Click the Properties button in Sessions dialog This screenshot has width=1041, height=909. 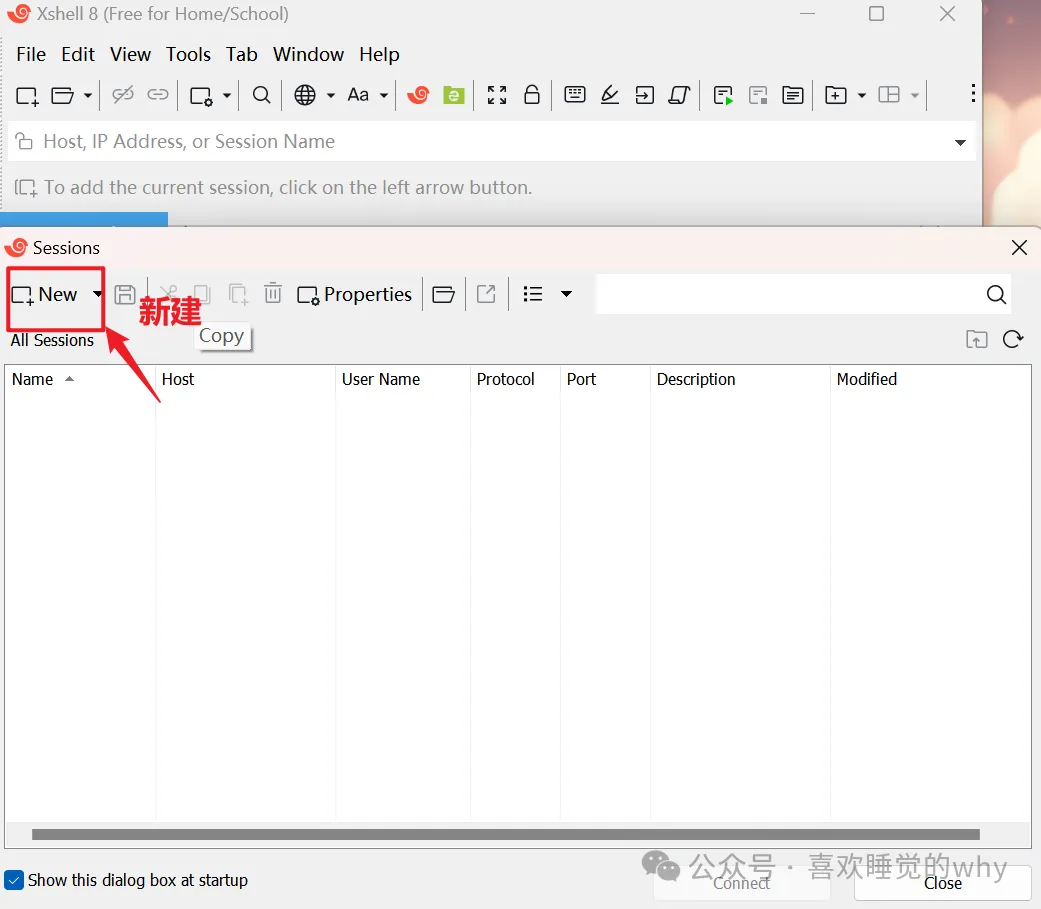point(355,294)
